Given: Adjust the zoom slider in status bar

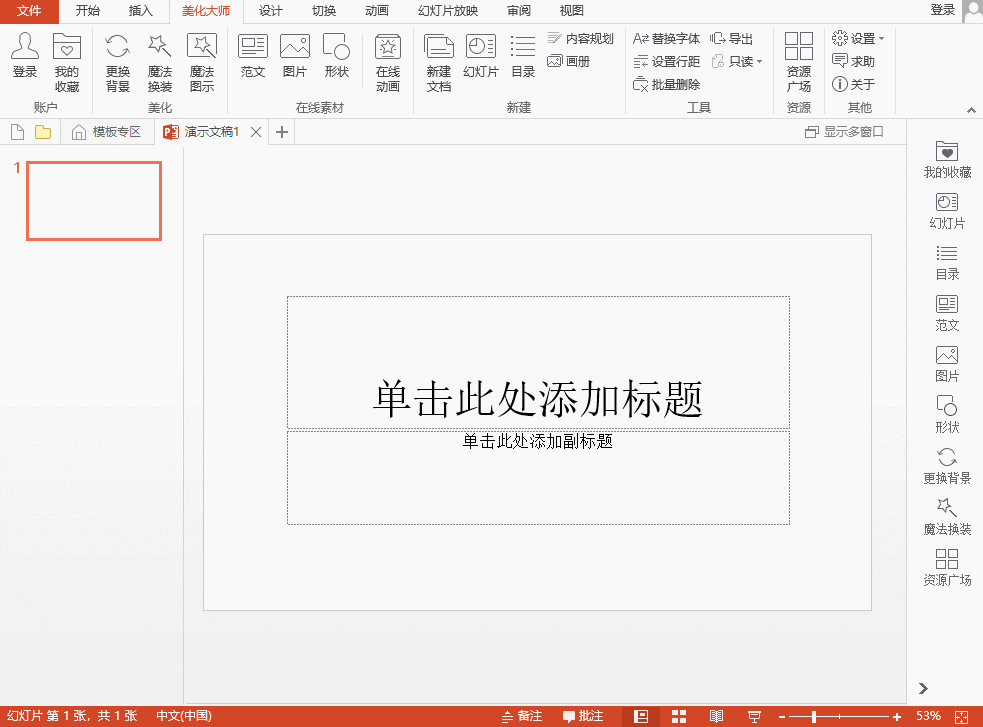Looking at the screenshot, I should [x=814, y=716].
